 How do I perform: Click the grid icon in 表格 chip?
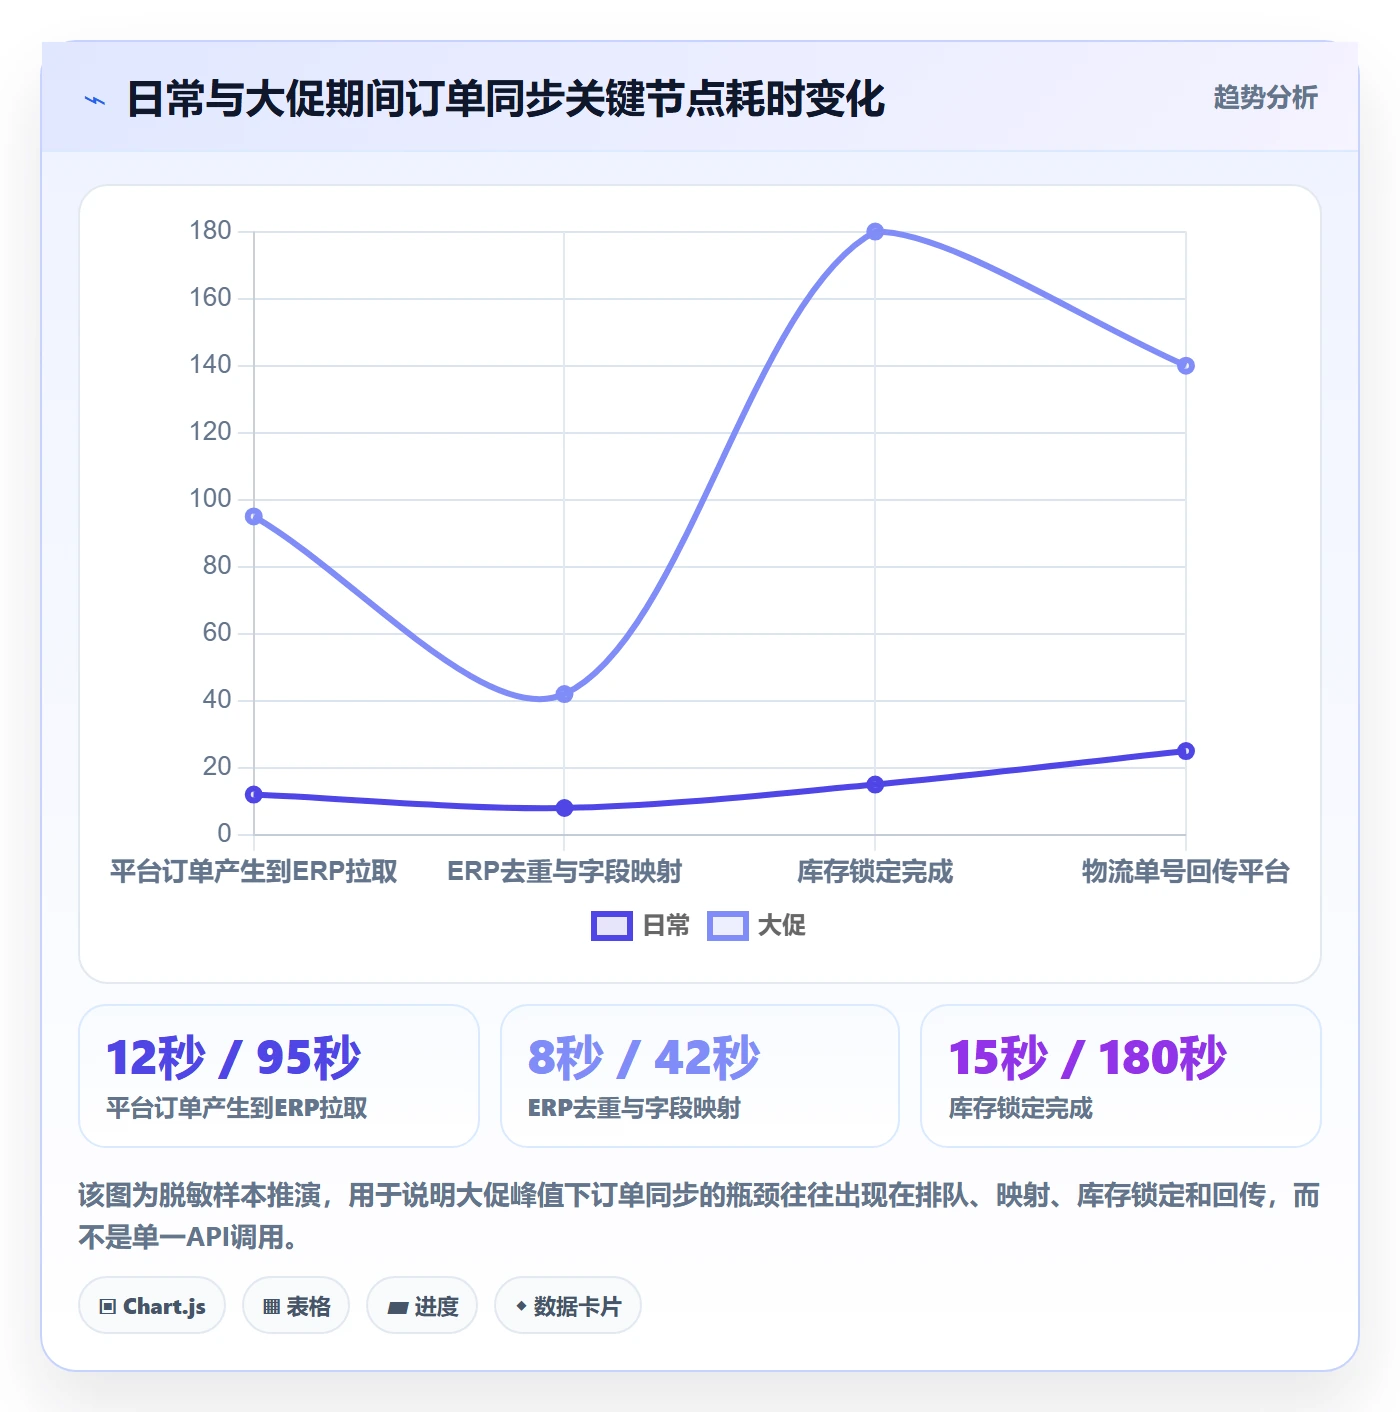tap(271, 1306)
